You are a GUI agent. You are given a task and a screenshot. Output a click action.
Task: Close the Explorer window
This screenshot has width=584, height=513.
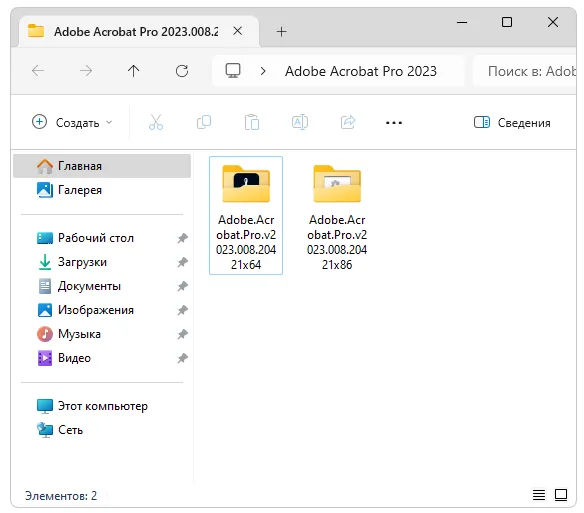[553, 22]
